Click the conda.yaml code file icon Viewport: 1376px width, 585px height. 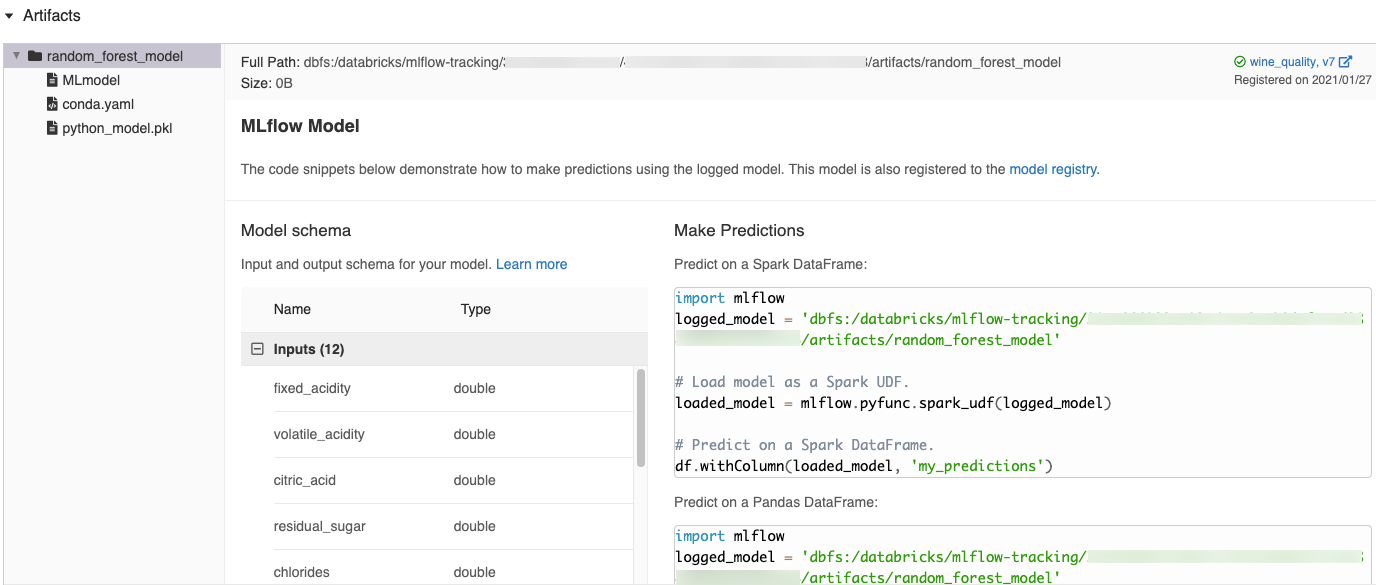[x=52, y=104]
